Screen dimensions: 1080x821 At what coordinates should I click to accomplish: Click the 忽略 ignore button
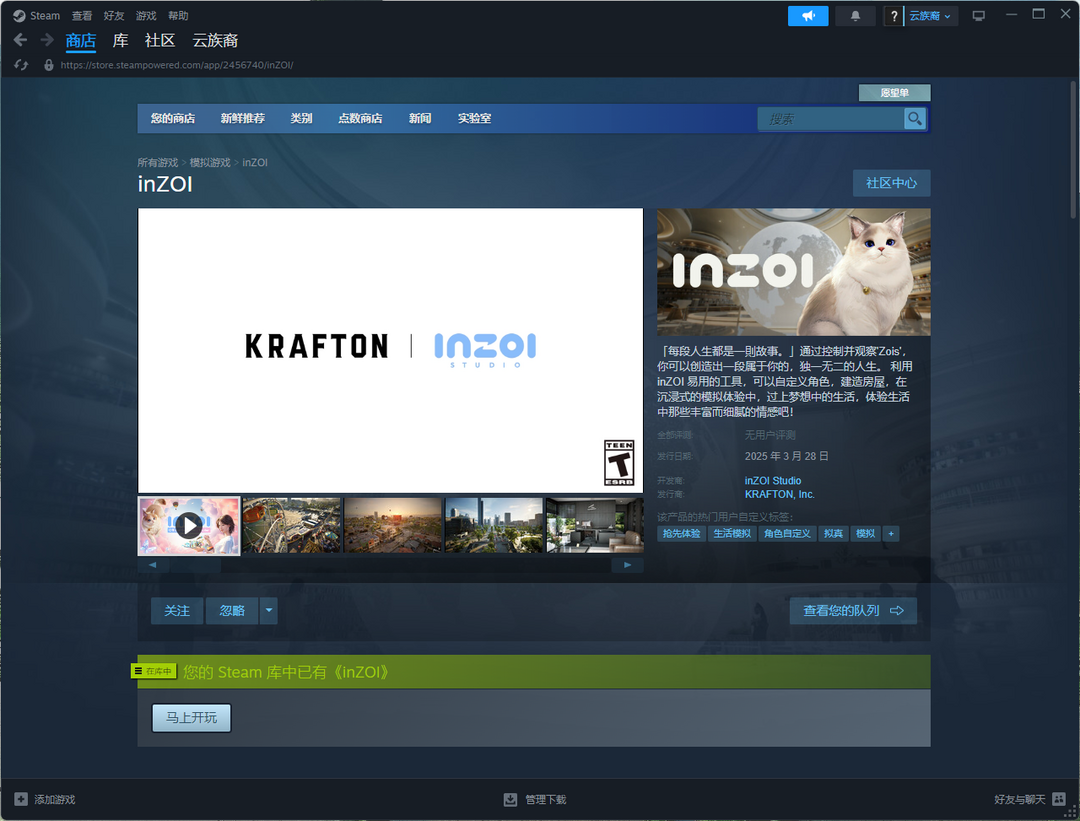click(x=232, y=610)
